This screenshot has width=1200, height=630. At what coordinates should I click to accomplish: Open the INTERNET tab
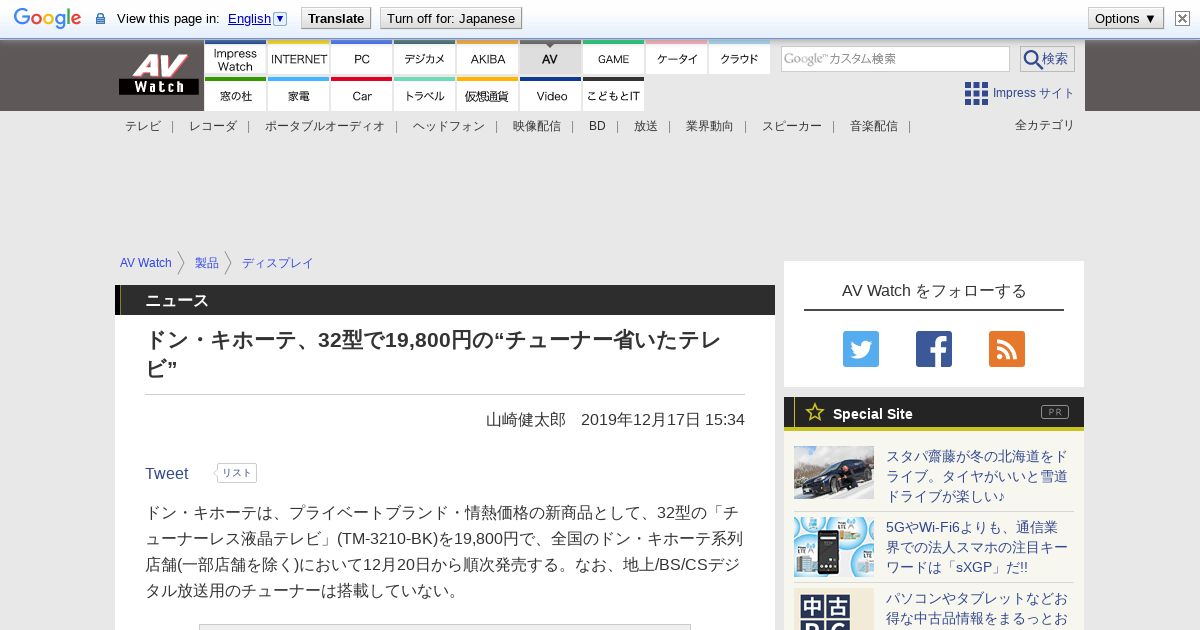[x=299, y=58]
